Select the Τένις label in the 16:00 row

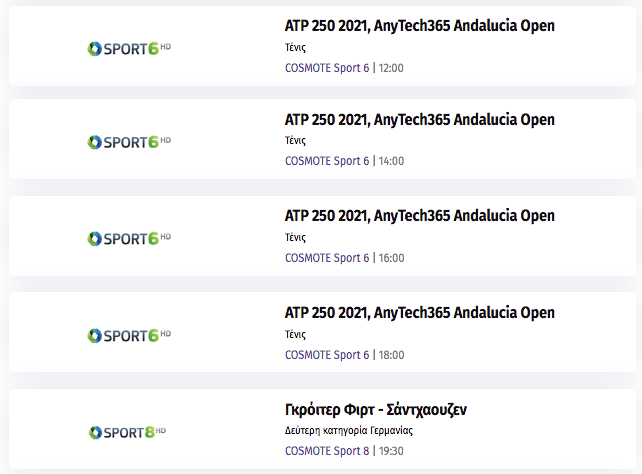pos(295,237)
